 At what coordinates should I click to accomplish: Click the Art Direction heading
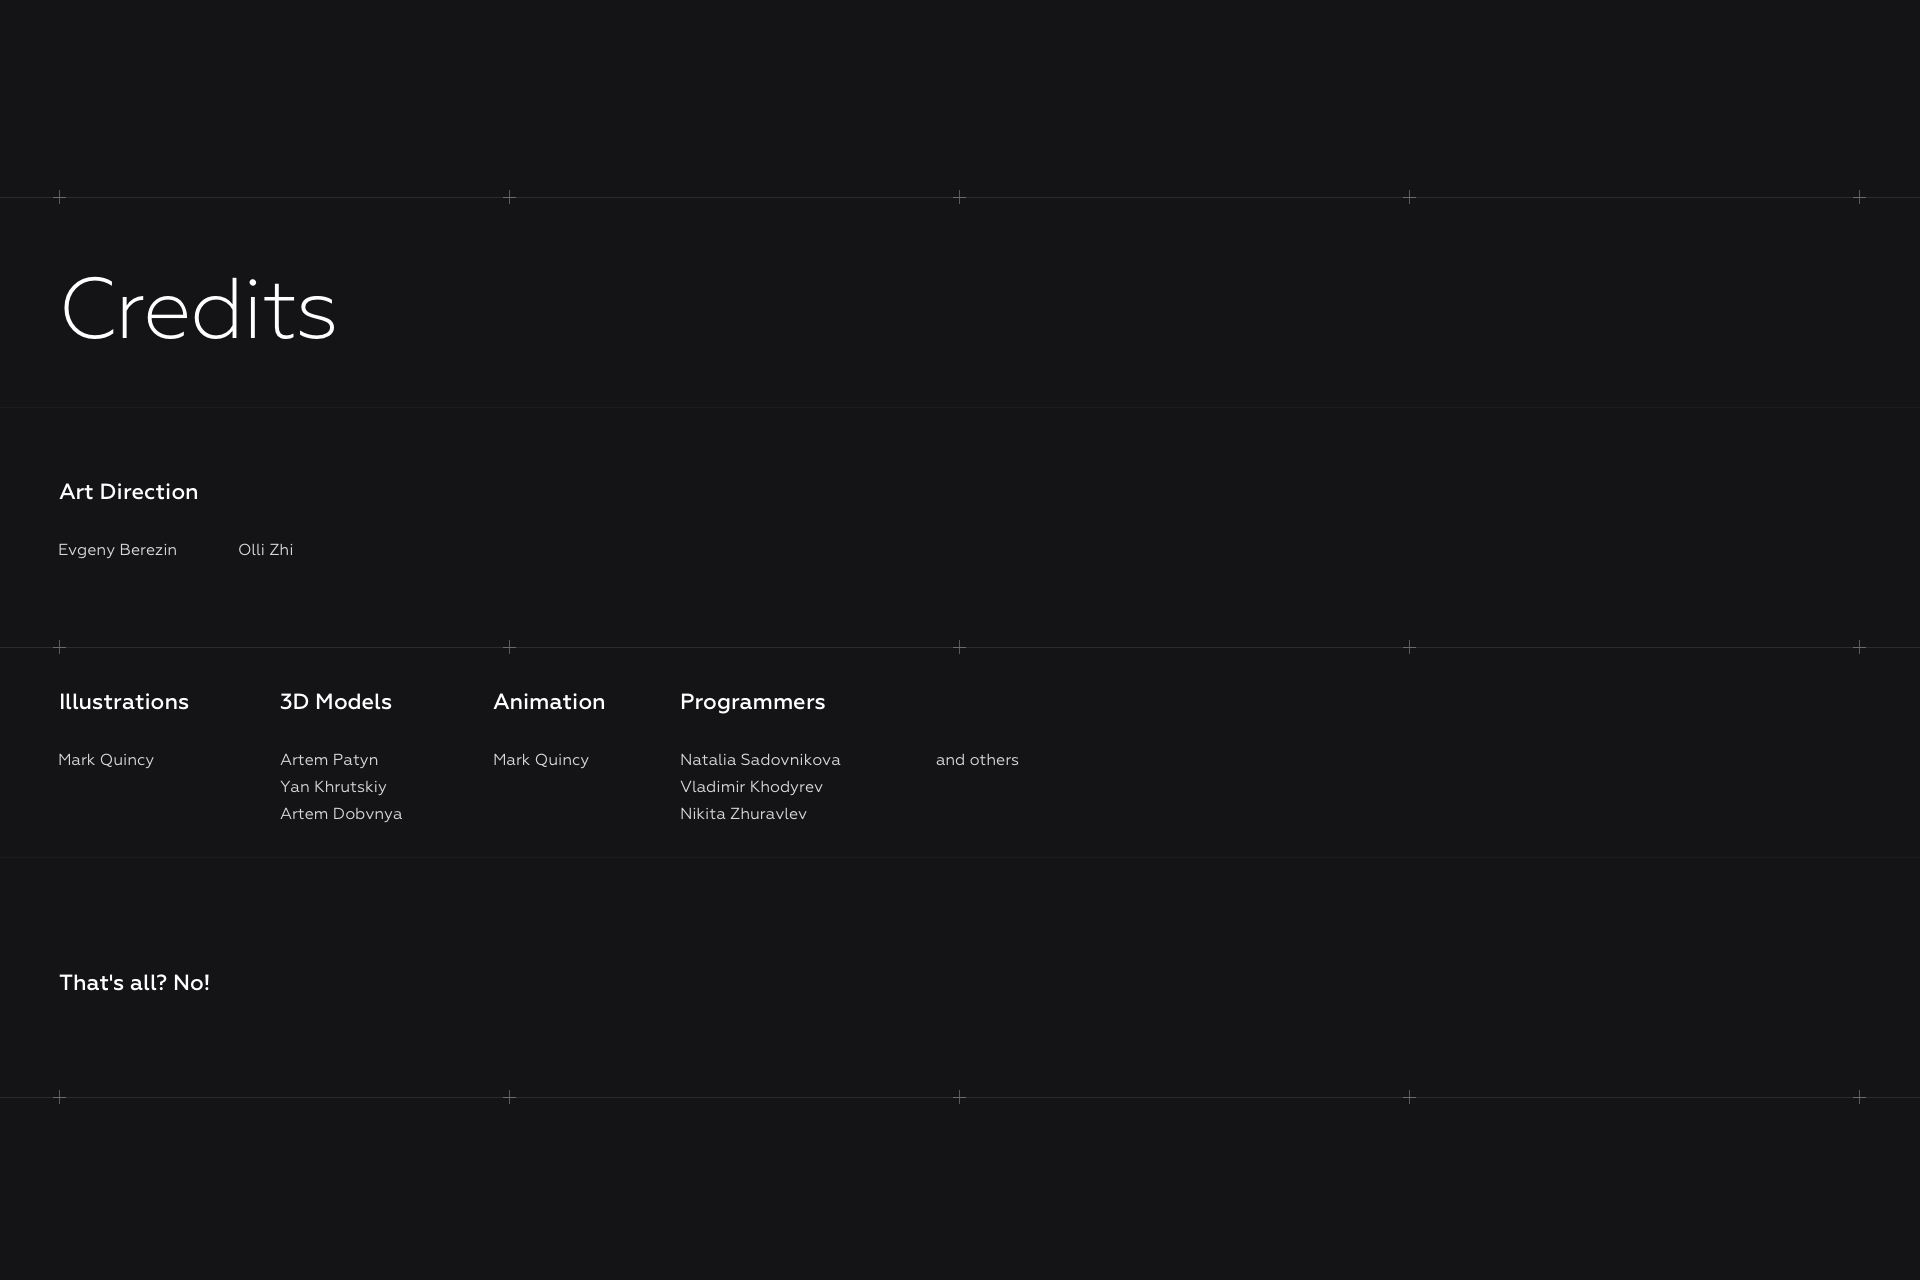coord(129,492)
